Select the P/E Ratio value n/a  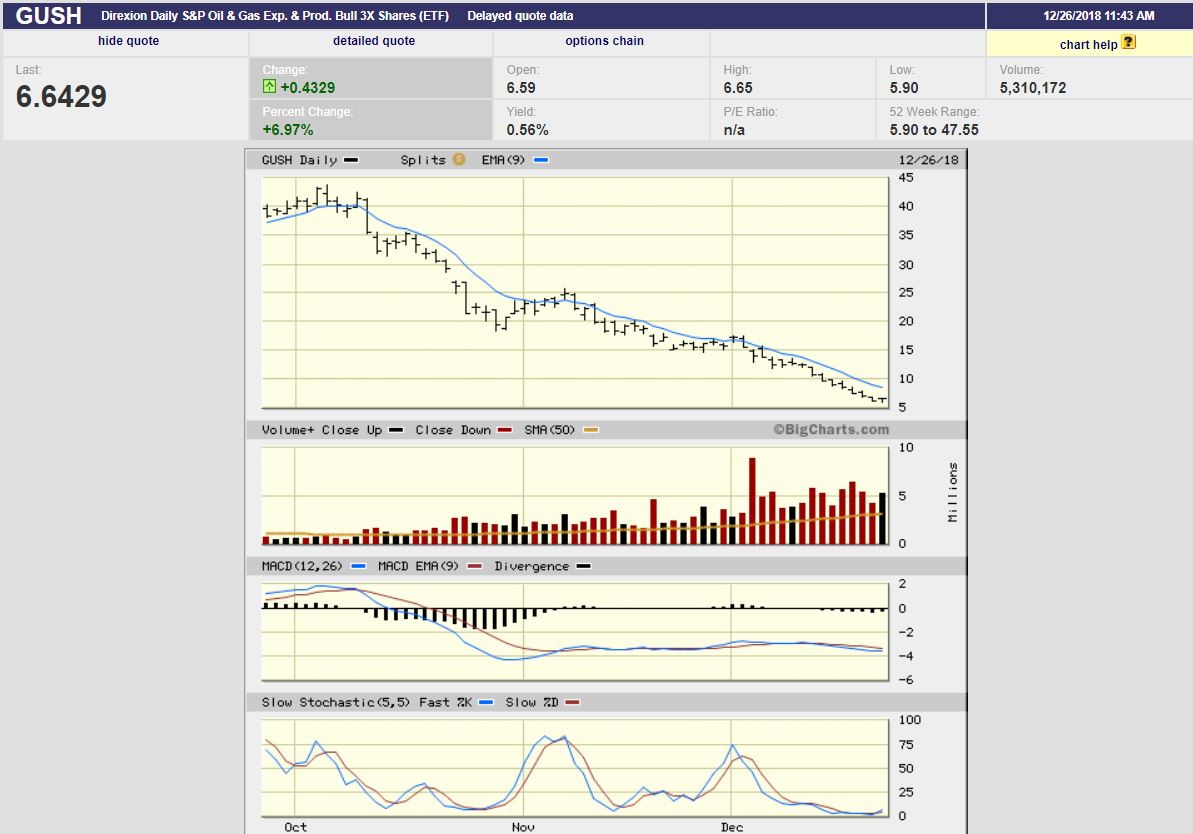coord(734,130)
